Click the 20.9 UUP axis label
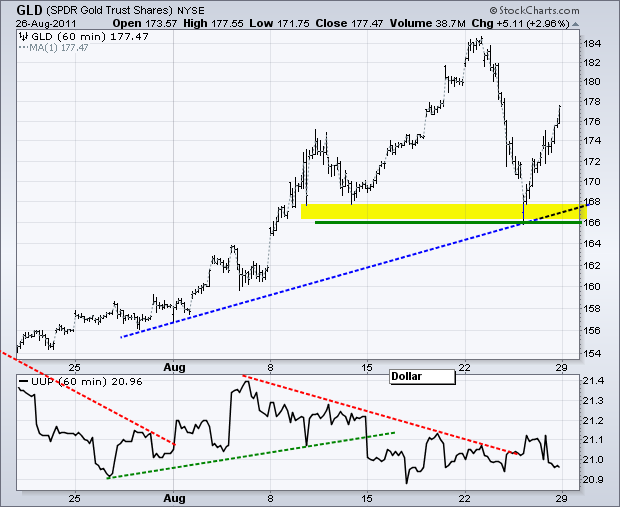620x507 pixels. (593, 479)
